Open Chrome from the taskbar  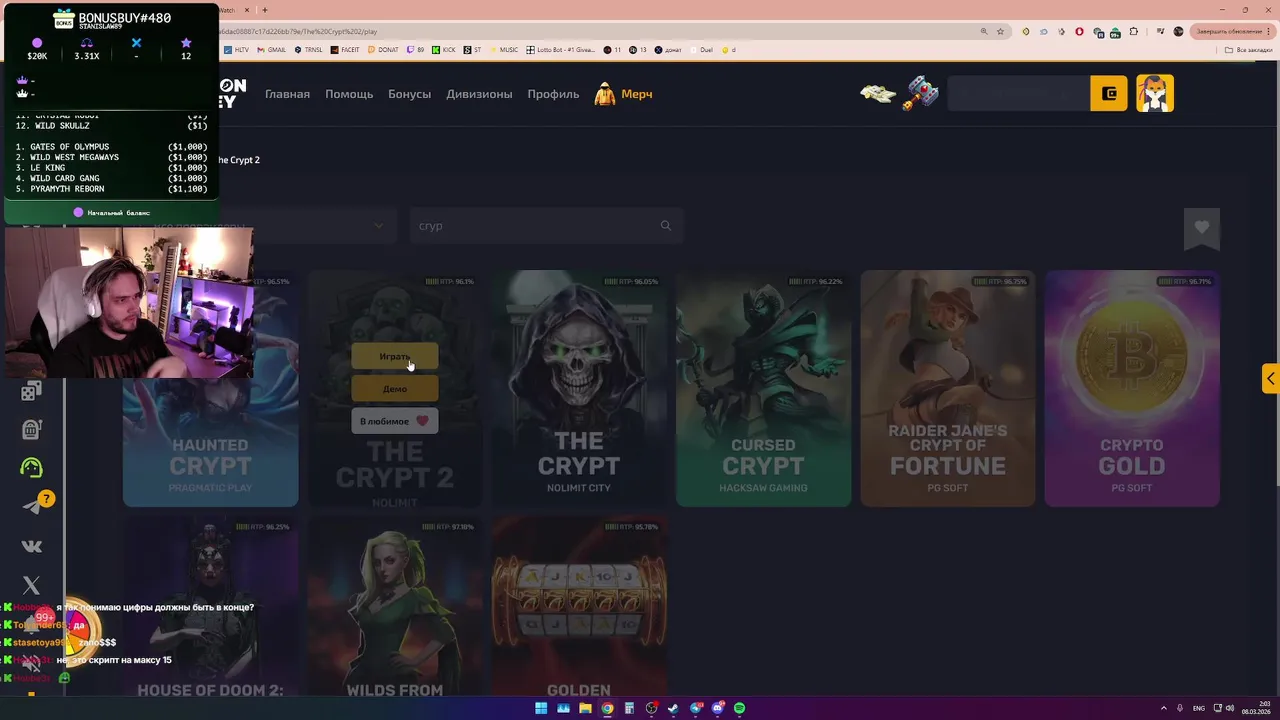coord(607,708)
